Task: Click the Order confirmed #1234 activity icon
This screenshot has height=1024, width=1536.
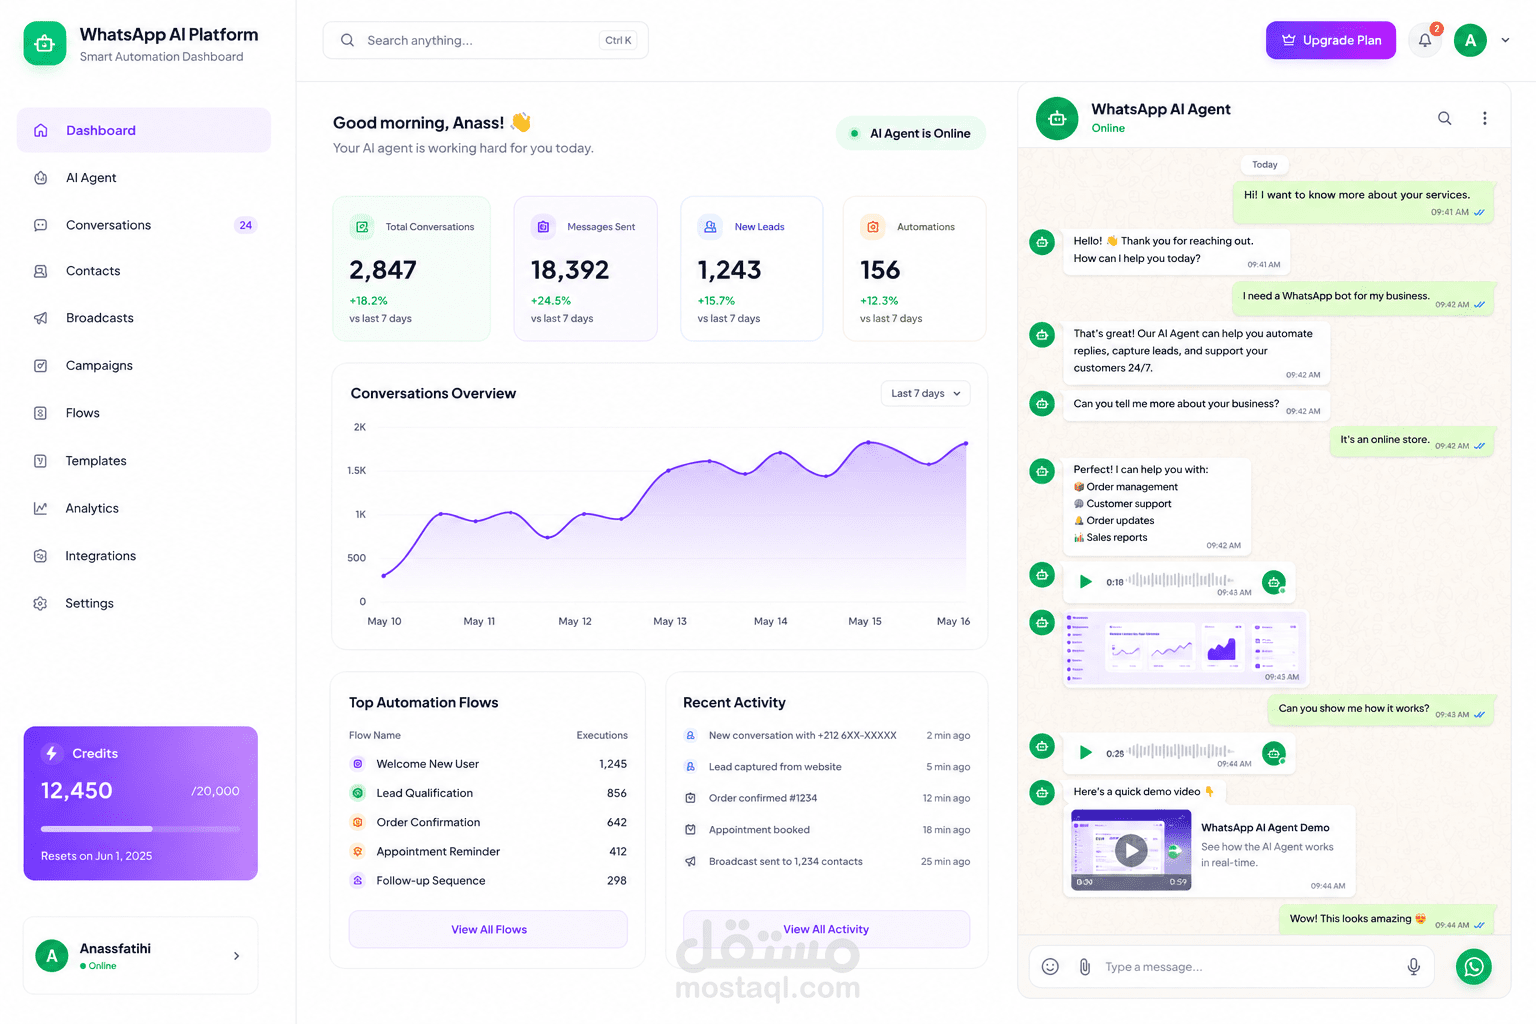Action: point(690,798)
